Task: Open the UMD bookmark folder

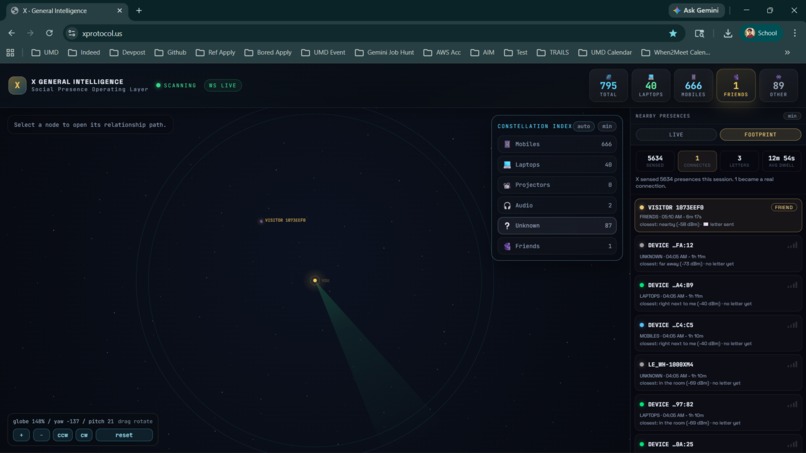Action: (45, 52)
